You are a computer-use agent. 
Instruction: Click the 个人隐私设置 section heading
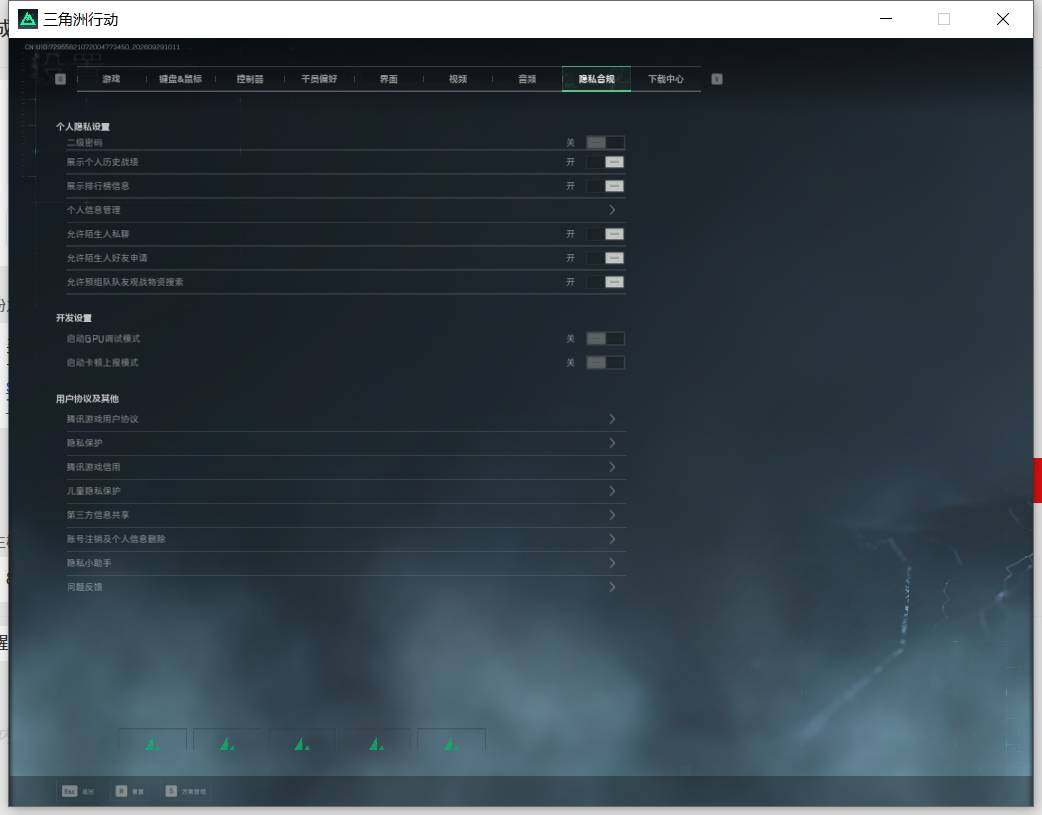(83, 127)
